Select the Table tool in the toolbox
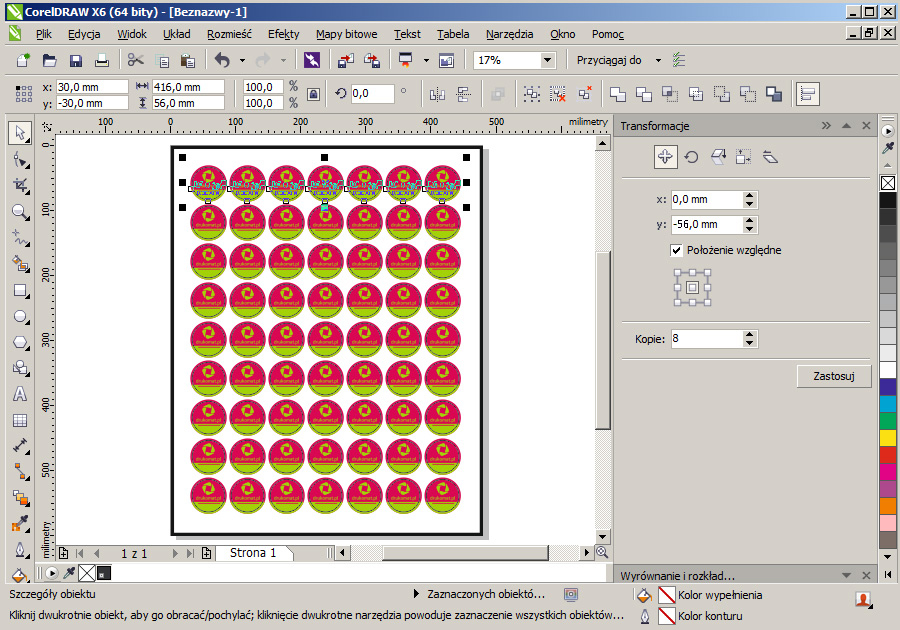900x630 pixels. [x=19, y=420]
